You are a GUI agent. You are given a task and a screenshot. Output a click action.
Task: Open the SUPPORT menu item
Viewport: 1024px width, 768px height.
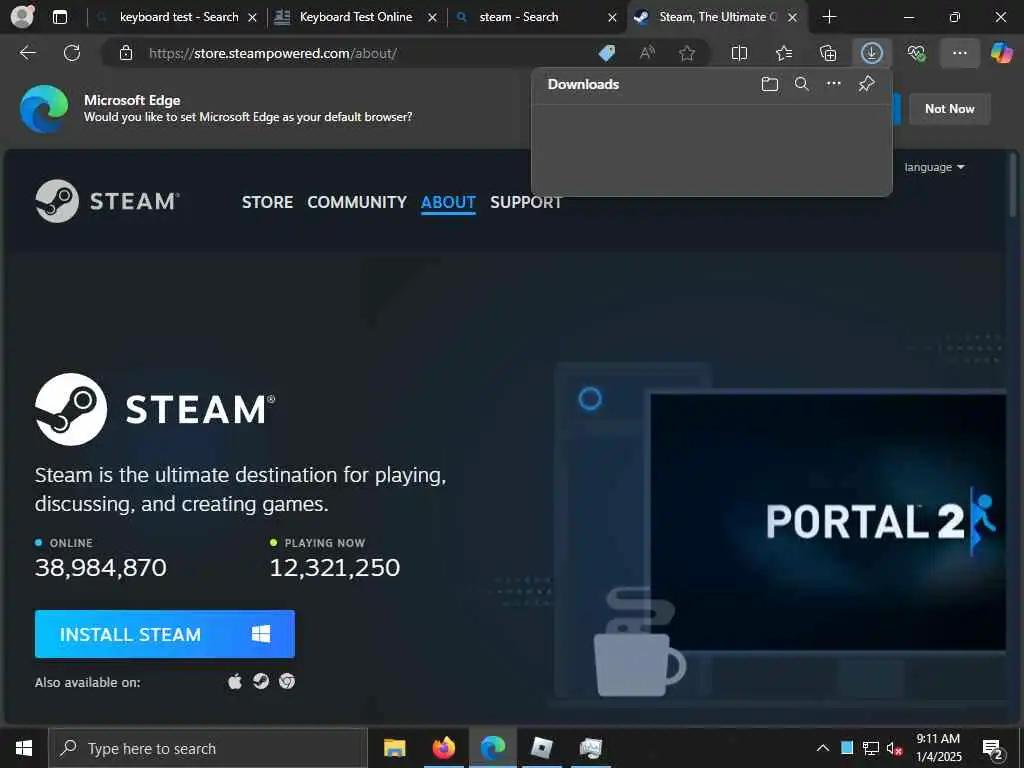526,202
